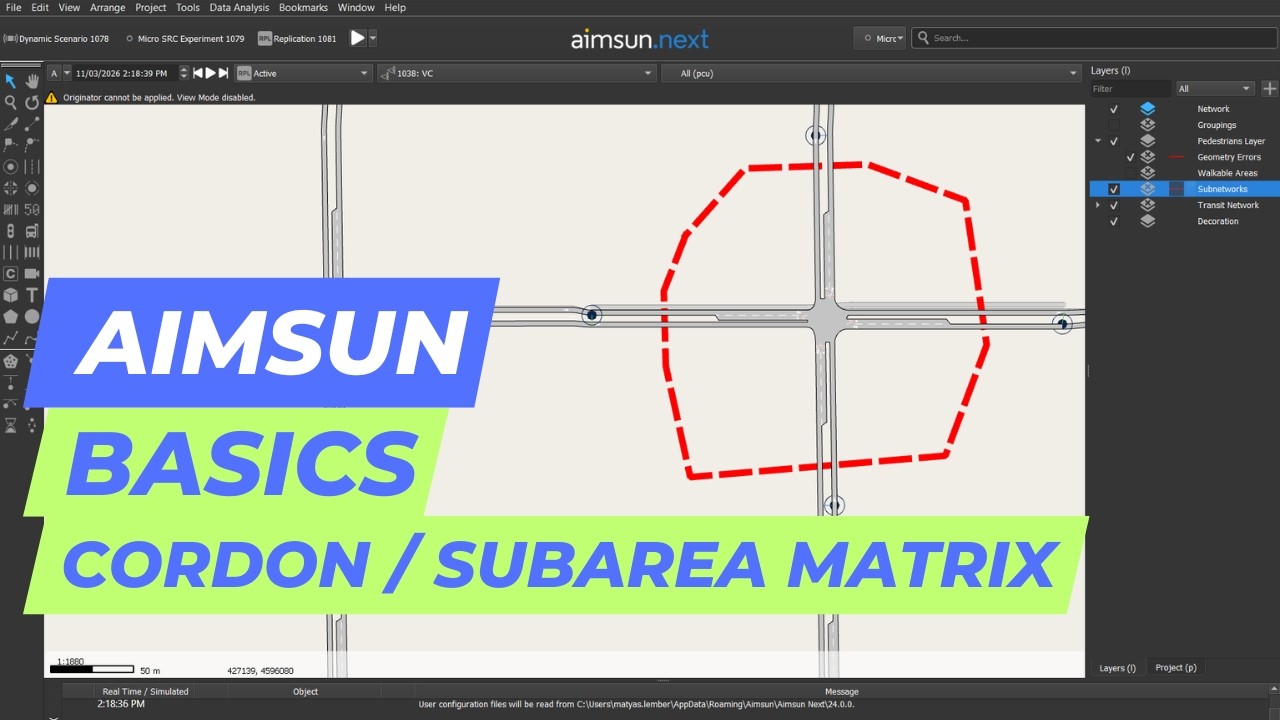The width and height of the screenshot is (1280, 720).
Task: Toggle Transit Network layer checkbox
Action: pos(1114,205)
